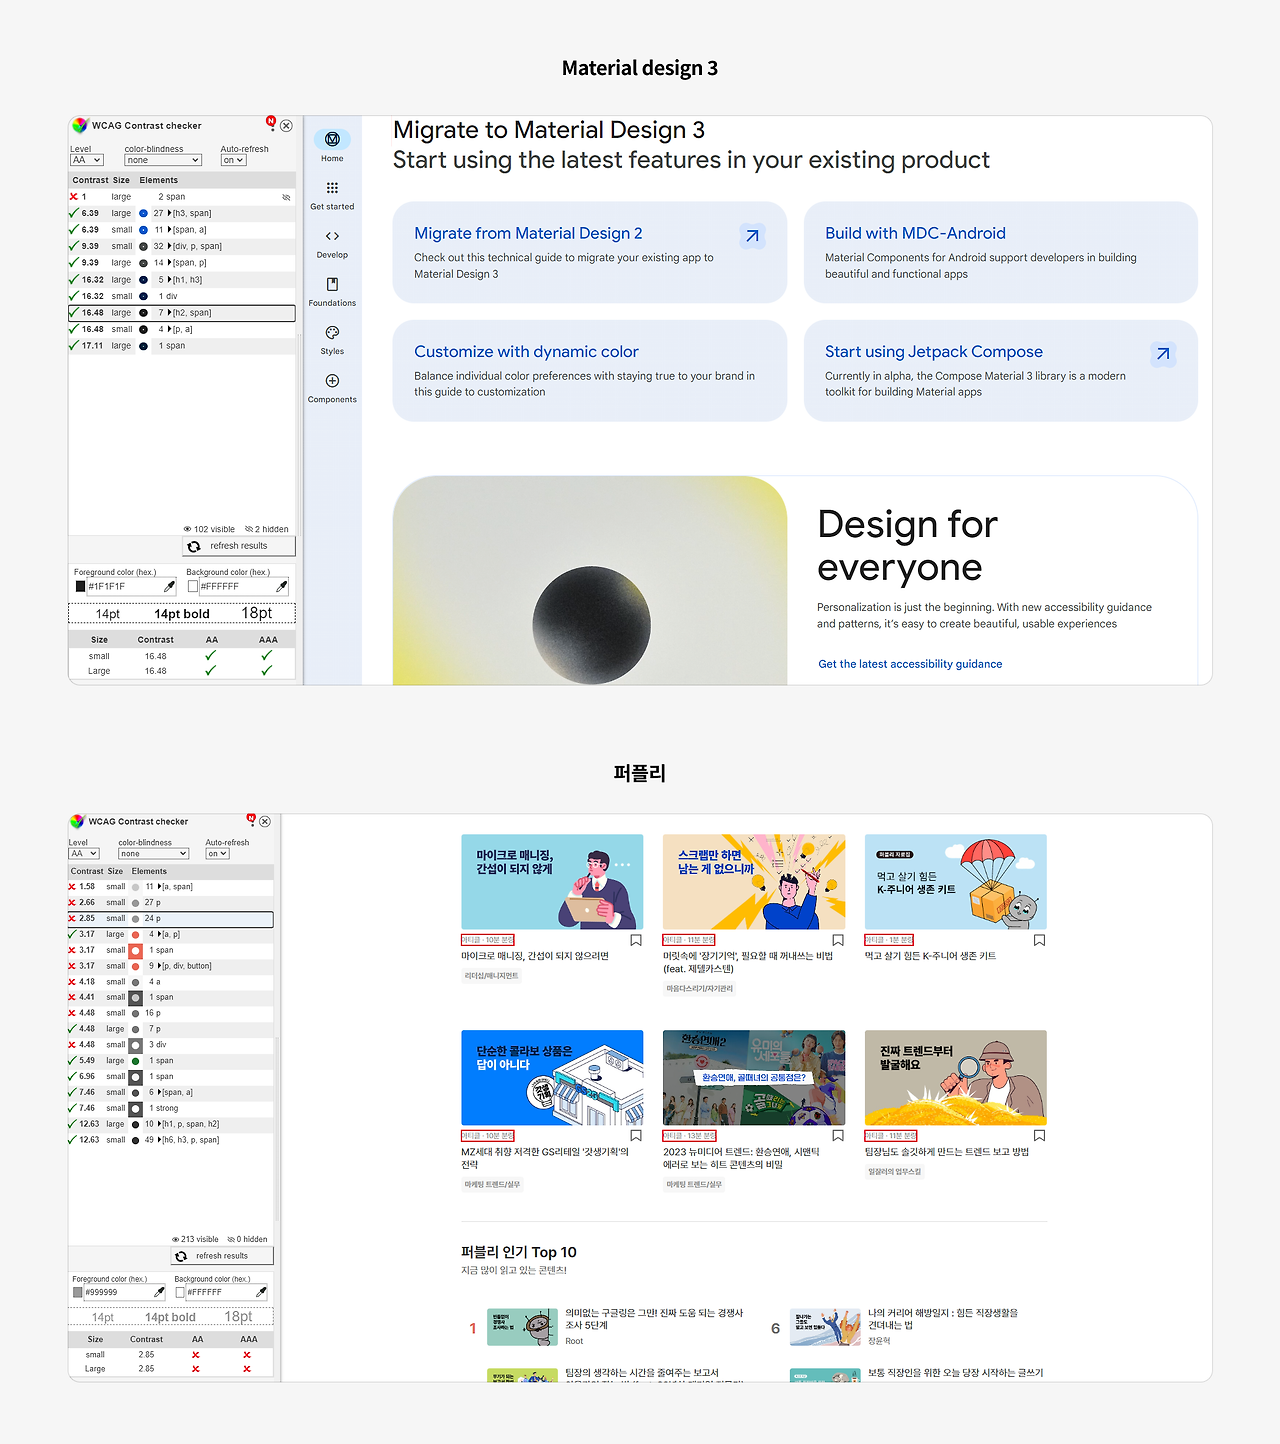Screen dimensions: 1280x1444
Task: Open article '먹고 살기 힘든 K-주니어 생존 키트'
Action: [930, 956]
